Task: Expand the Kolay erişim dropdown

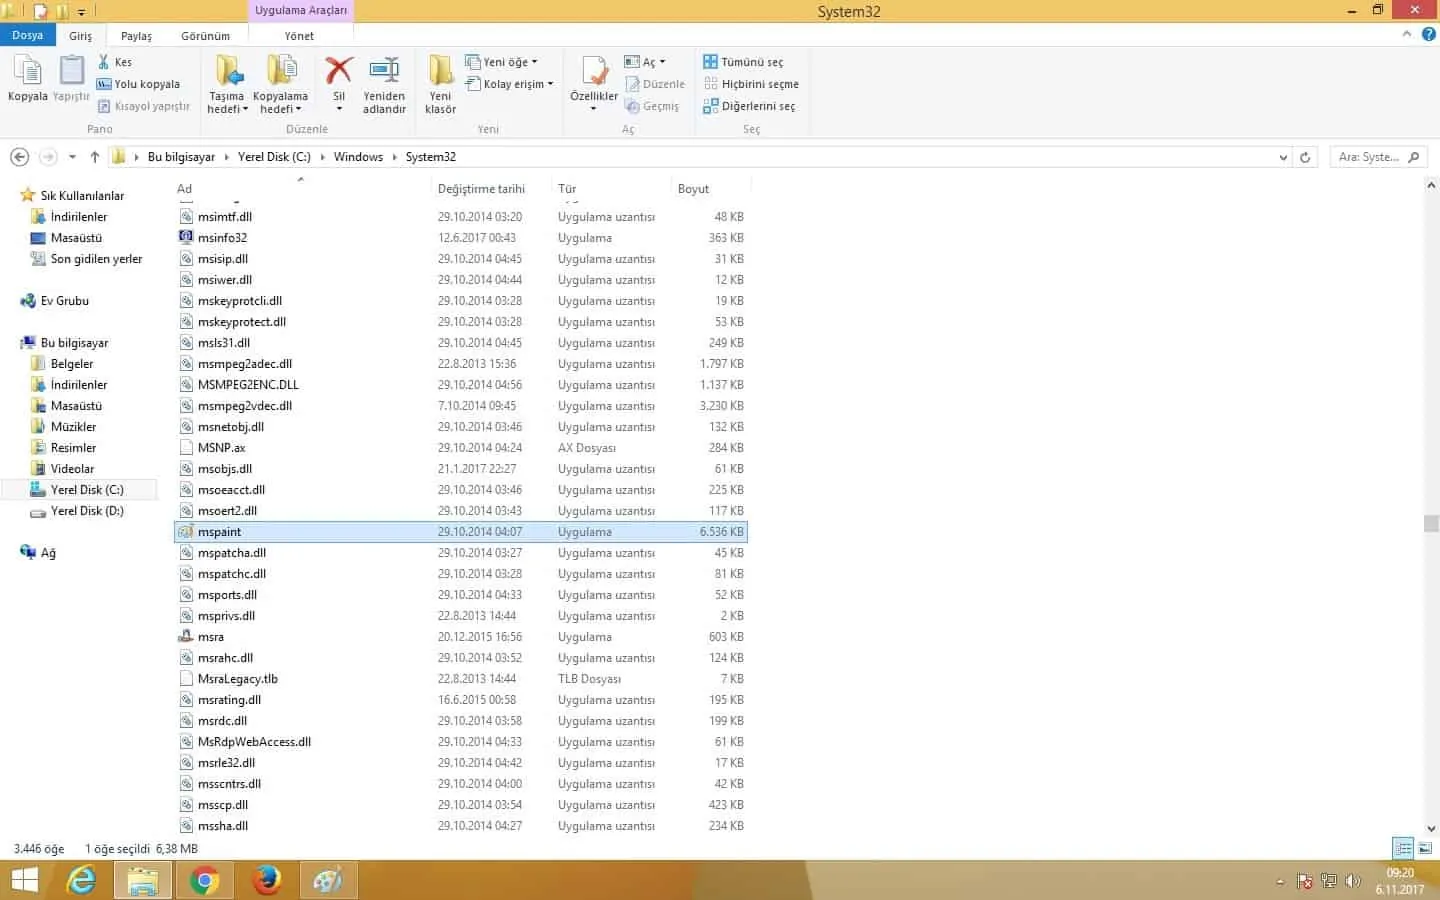Action: coord(509,84)
